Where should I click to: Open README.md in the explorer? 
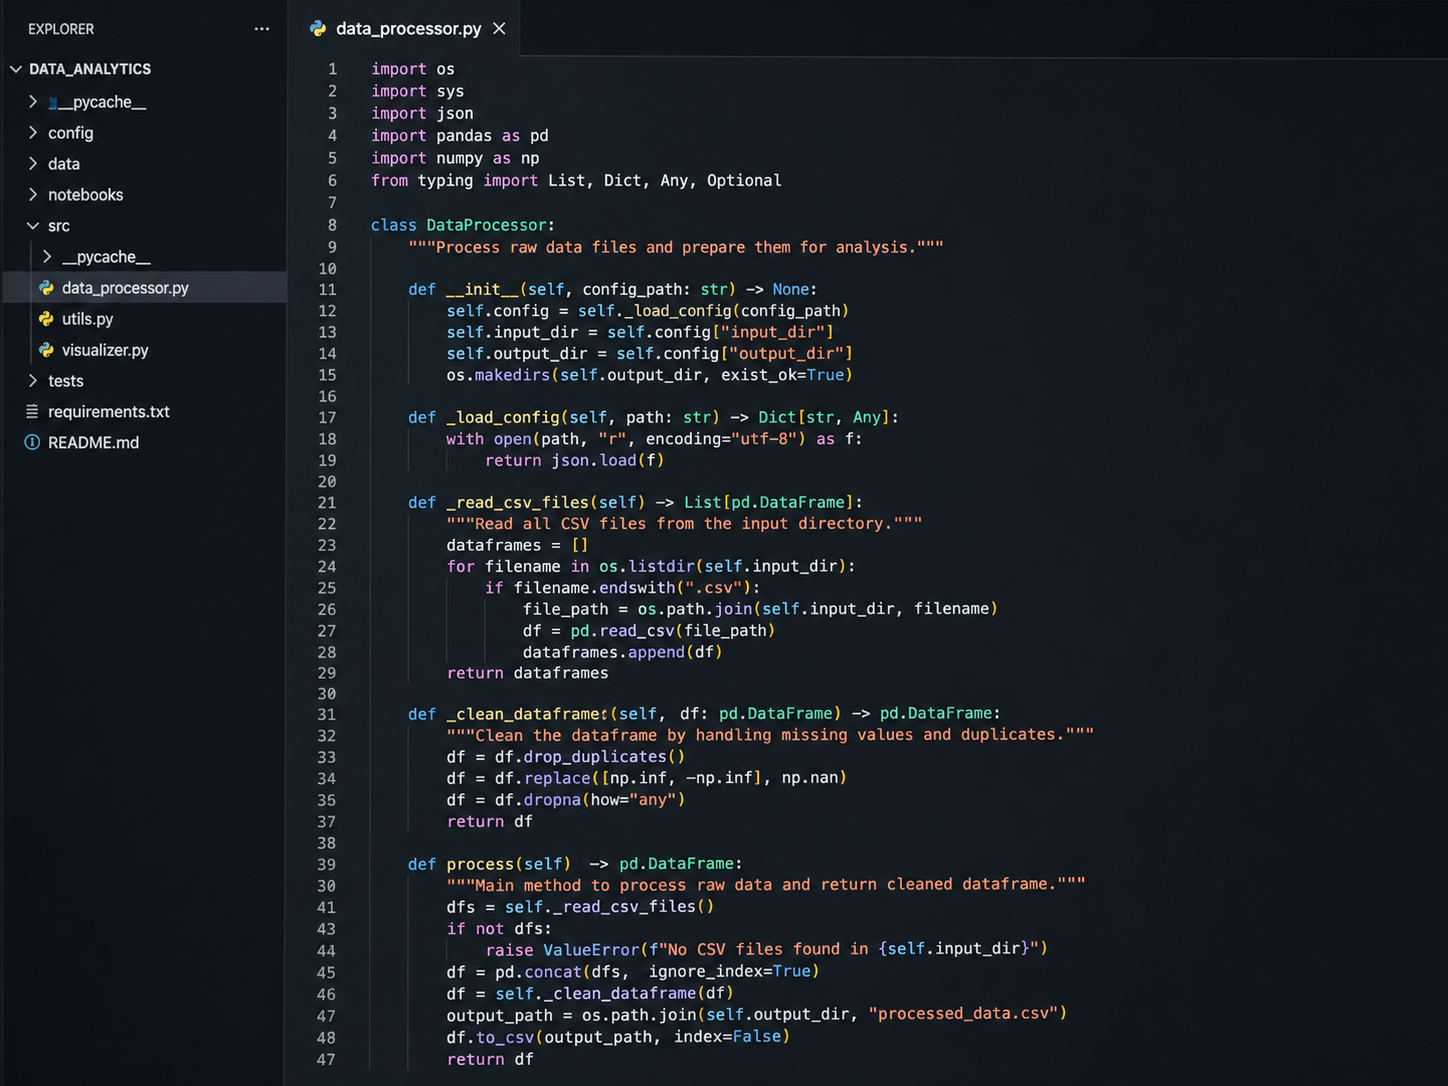(93, 443)
